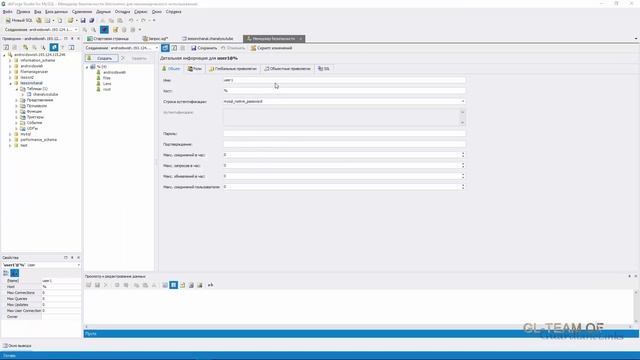The height and width of the screenshot is (360, 640).
Task: Collapse the Таблицы folder in Explorer
Action: coord(17,89)
